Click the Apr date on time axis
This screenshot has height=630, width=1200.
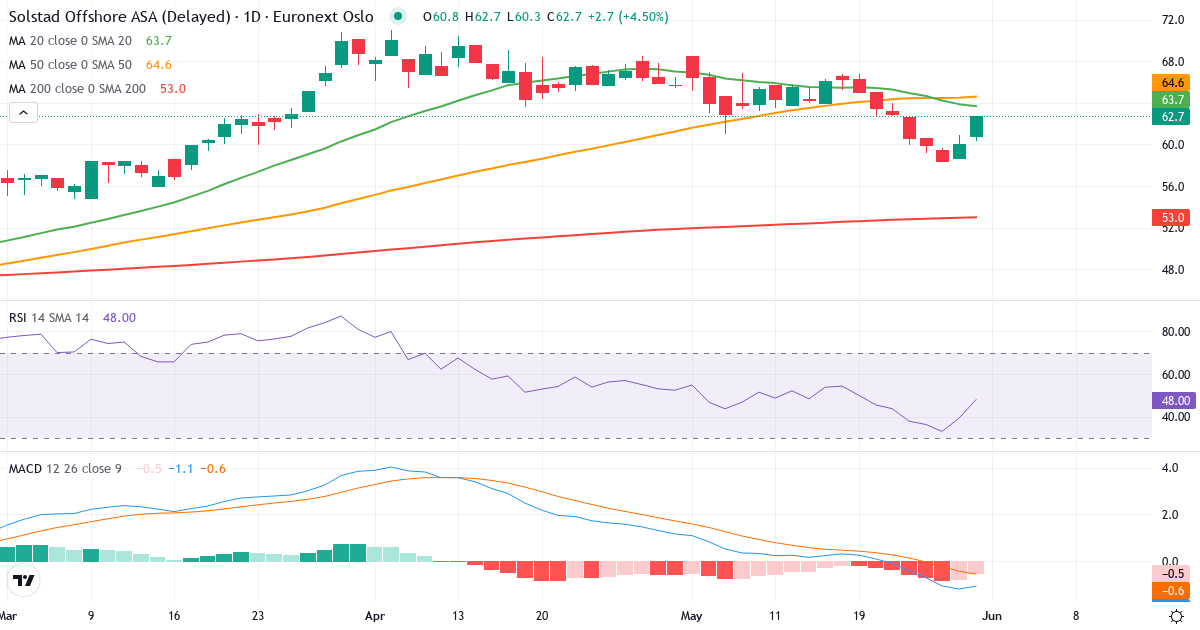tap(375, 616)
